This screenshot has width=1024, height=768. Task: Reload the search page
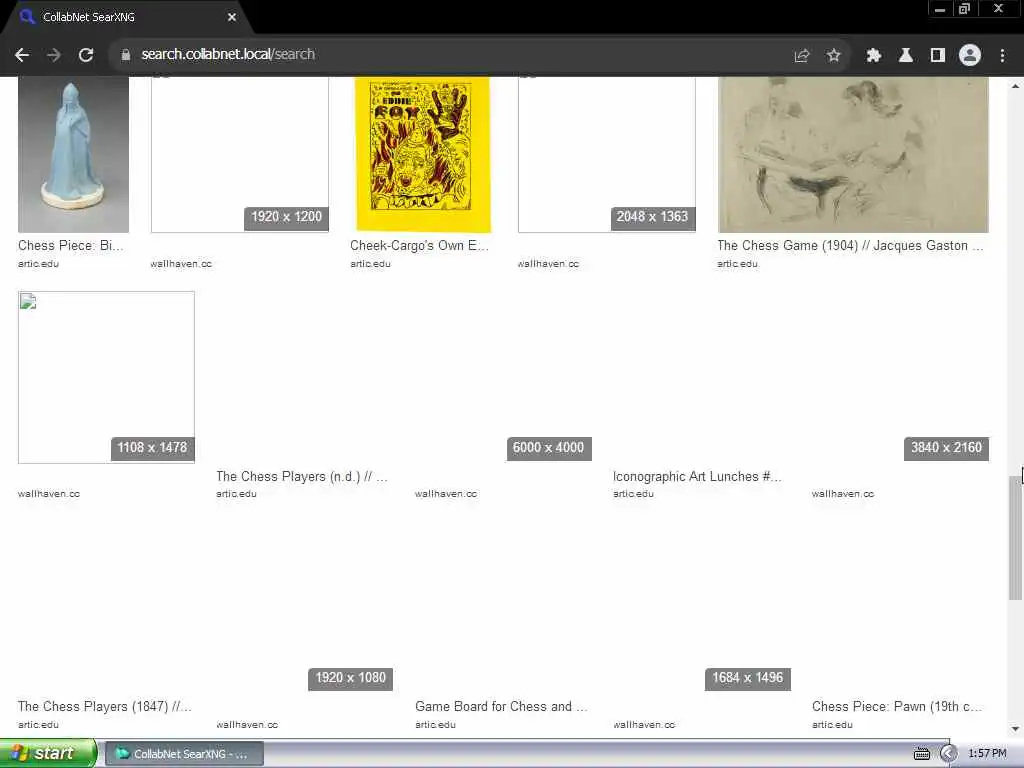pos(86,55)
